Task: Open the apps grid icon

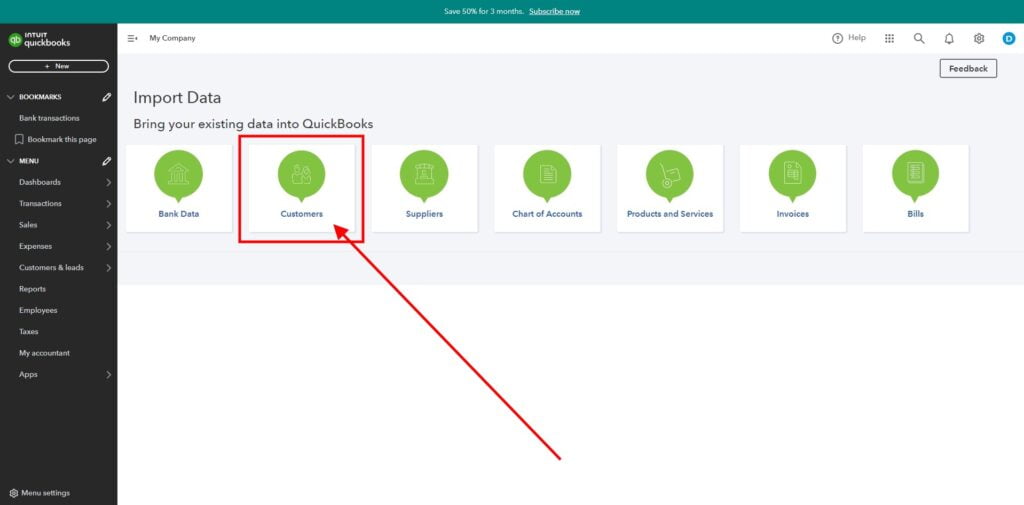Action: click(x=889, y=39)
